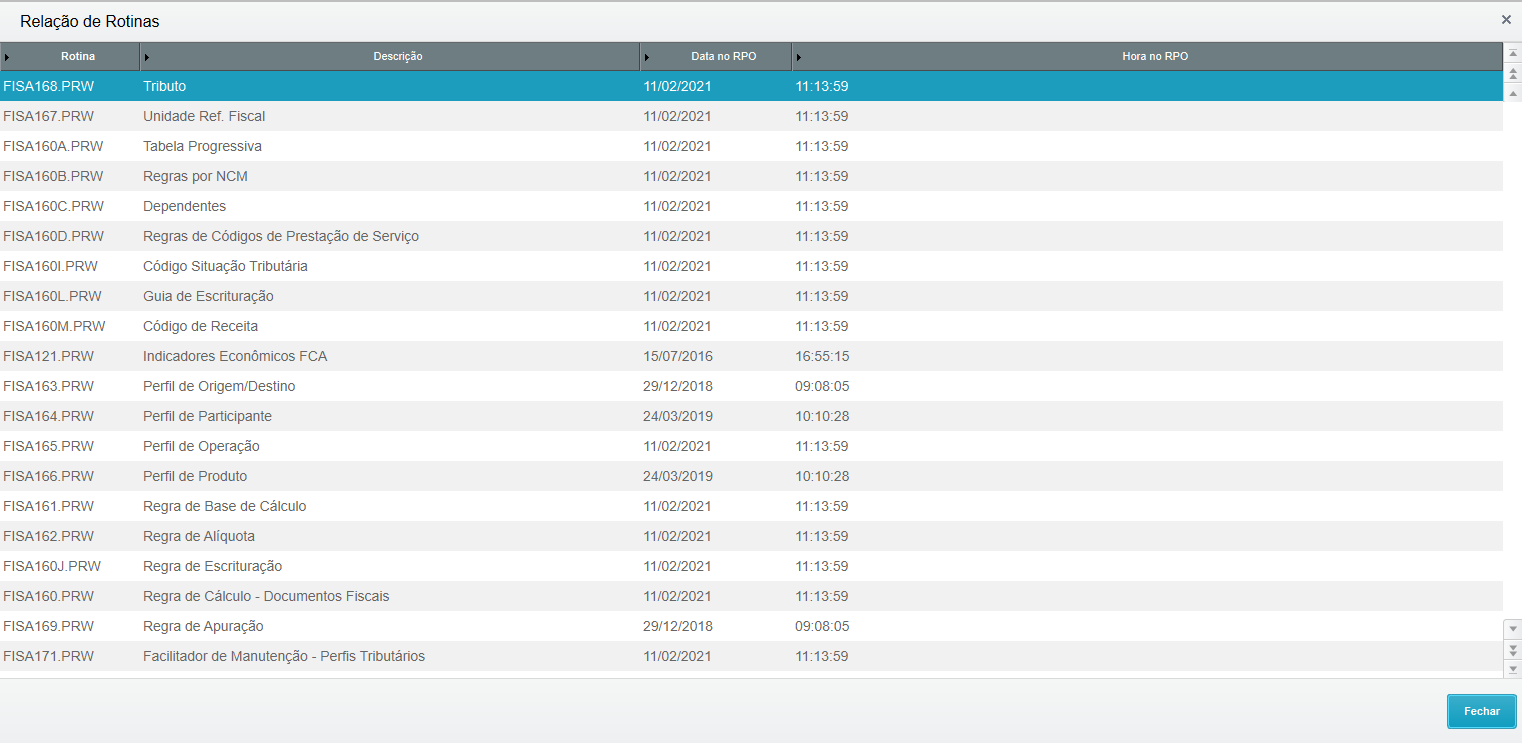The image size is (1522, 743).
Task: Sort by the Descrição column header
Action: pos(397,57)
